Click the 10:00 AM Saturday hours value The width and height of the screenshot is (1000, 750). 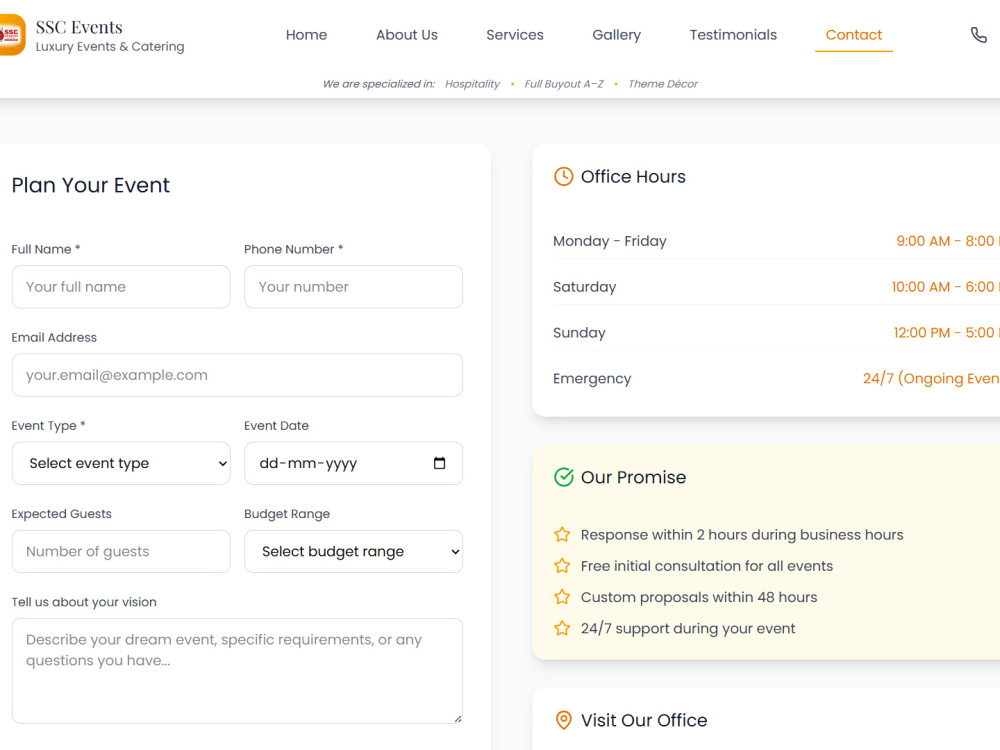pyautogui.click(x=945, y=287)
